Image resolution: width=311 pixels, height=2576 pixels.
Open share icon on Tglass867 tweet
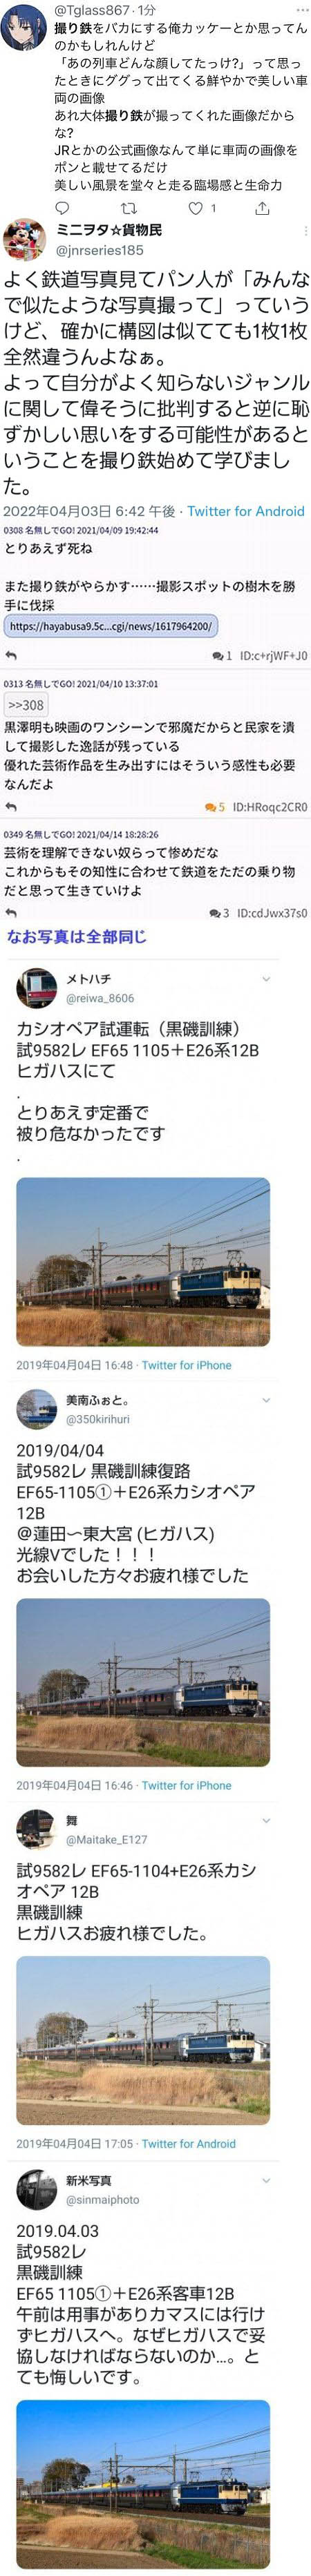(x=262, y=208)
